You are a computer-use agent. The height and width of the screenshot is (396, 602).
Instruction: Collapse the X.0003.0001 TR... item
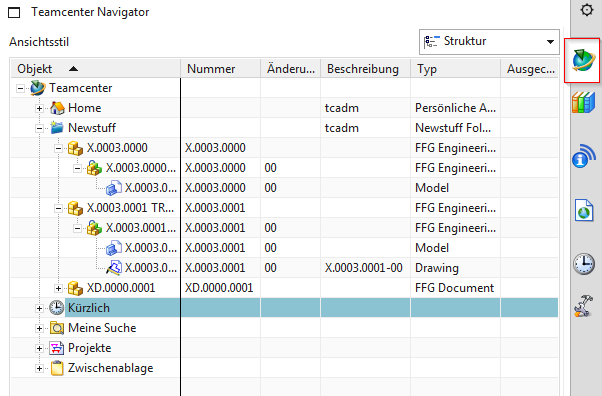(x=58, y=208)
